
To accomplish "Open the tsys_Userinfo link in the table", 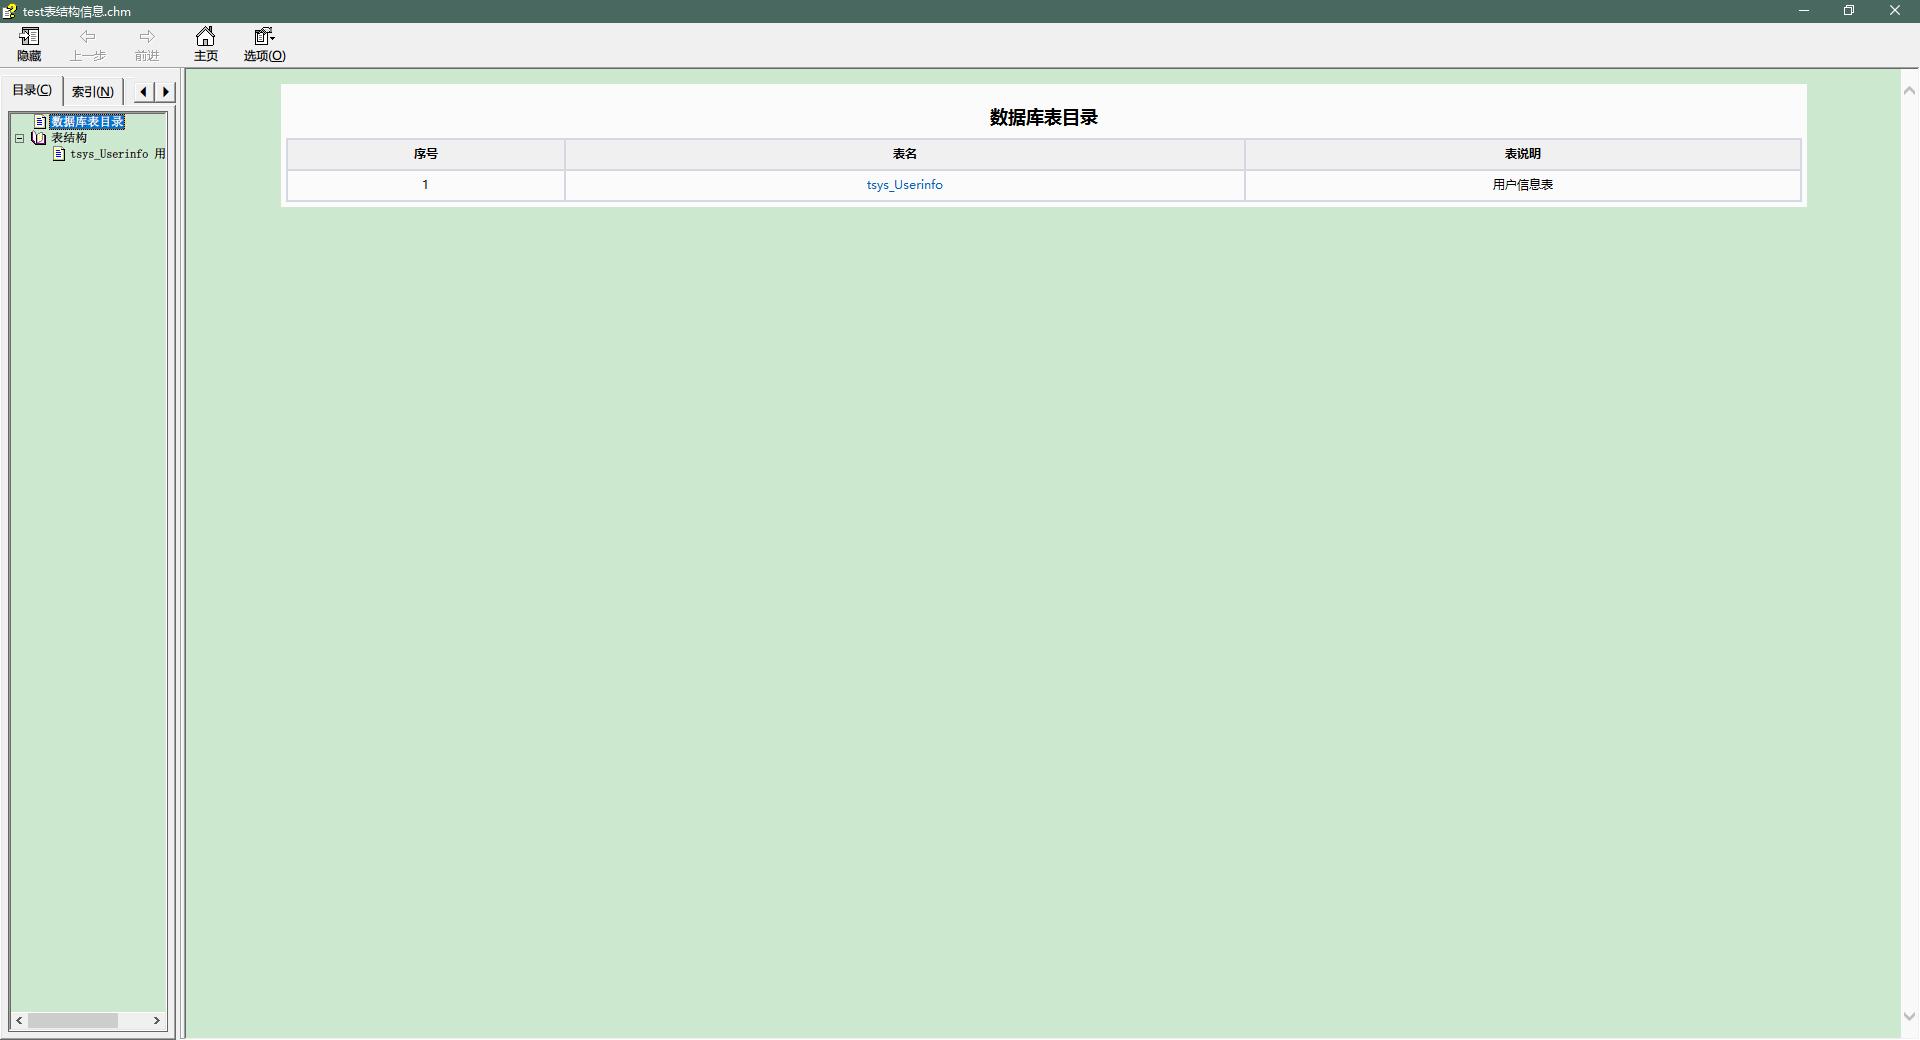I will [x=903, y=185].
